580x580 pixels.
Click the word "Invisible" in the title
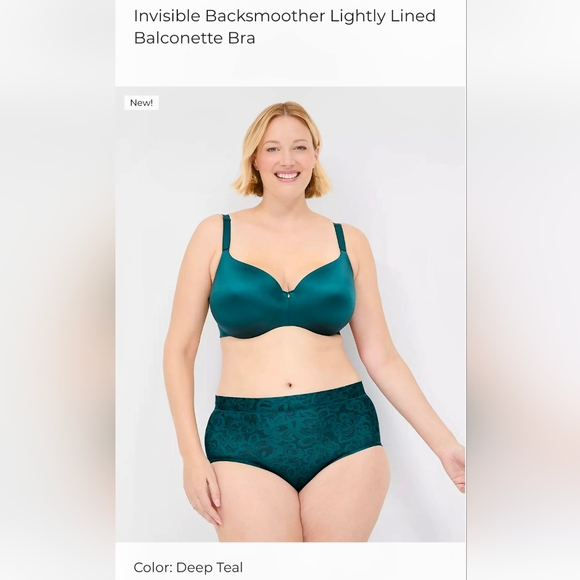[167, 16]
